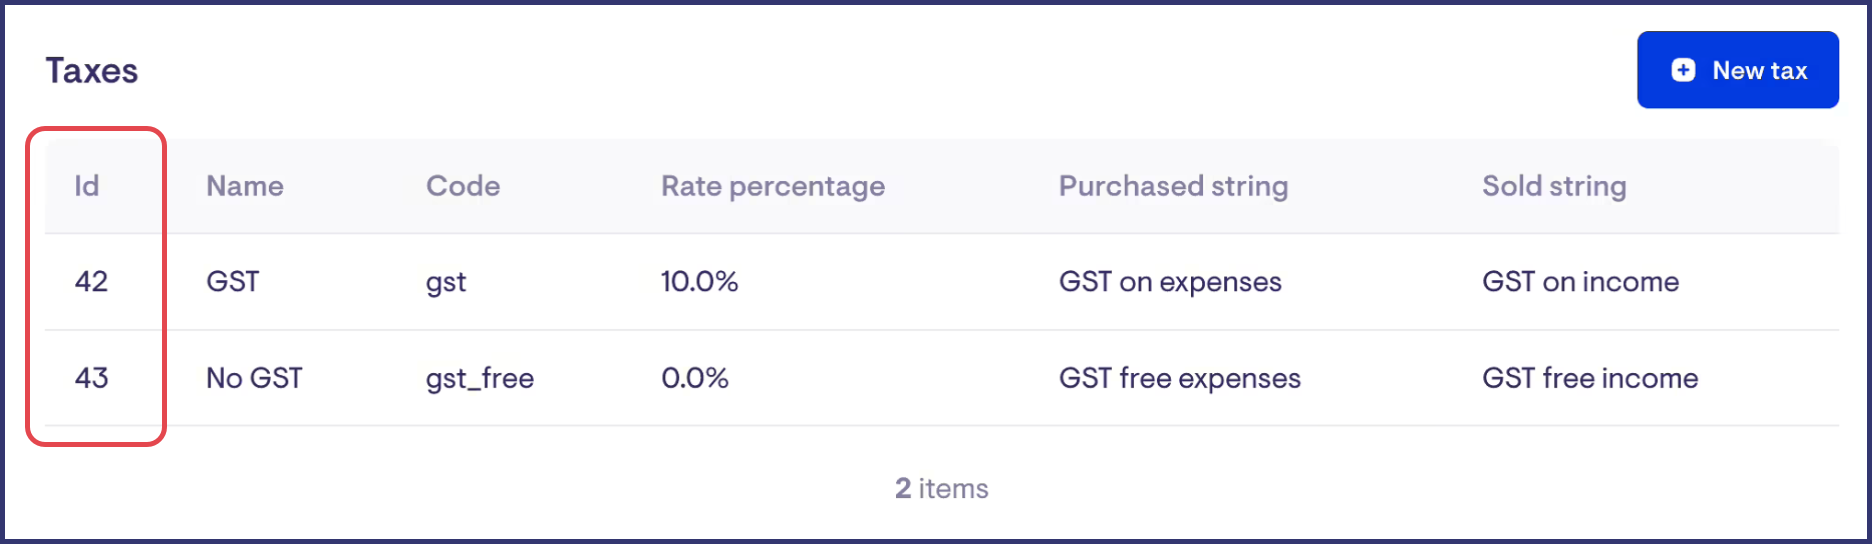
Task: Click the GST tax name
Action: click(233, 282)
